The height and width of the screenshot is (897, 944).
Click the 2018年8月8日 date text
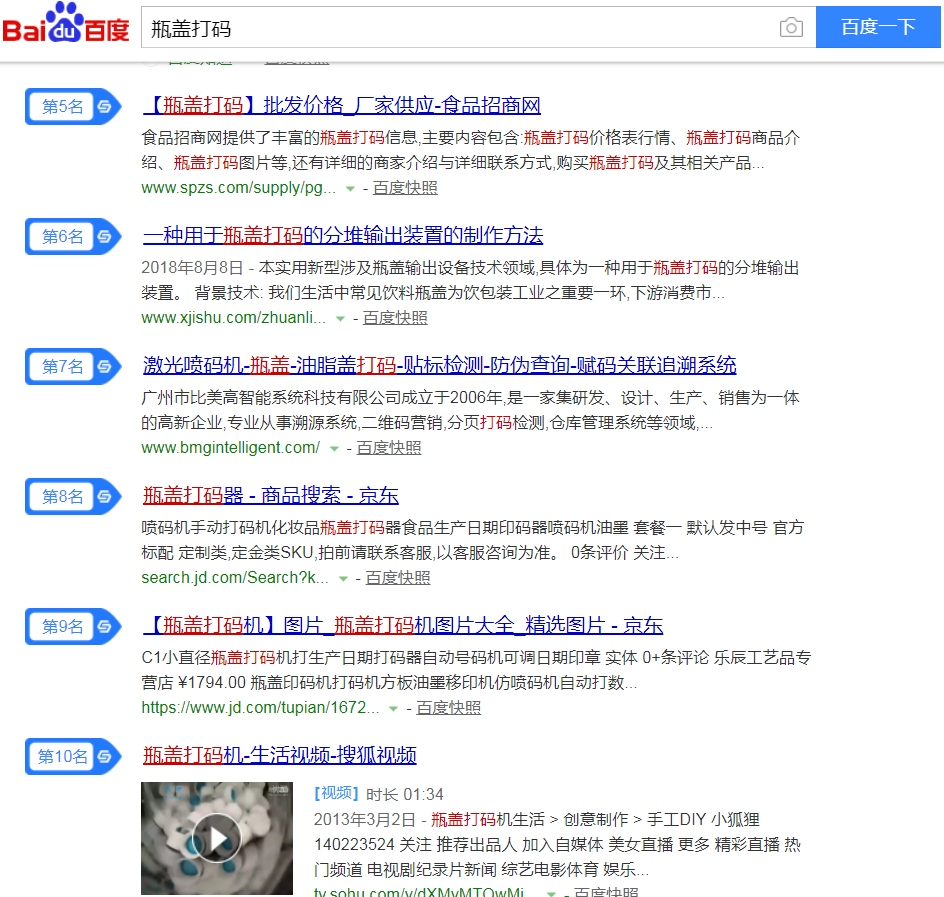[x=192, y=268]
